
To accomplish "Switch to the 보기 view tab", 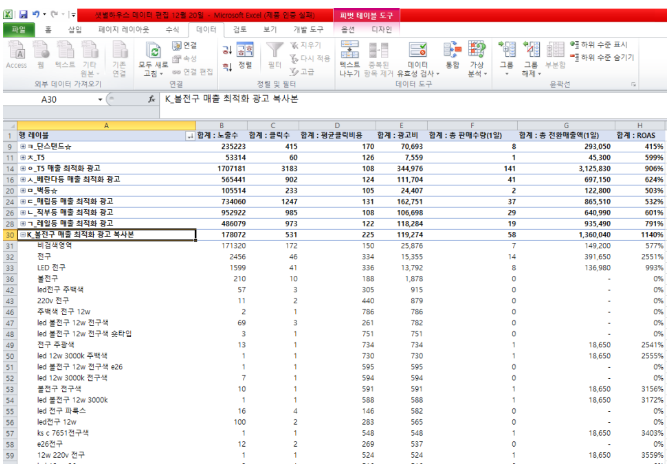I will point(270,29).
